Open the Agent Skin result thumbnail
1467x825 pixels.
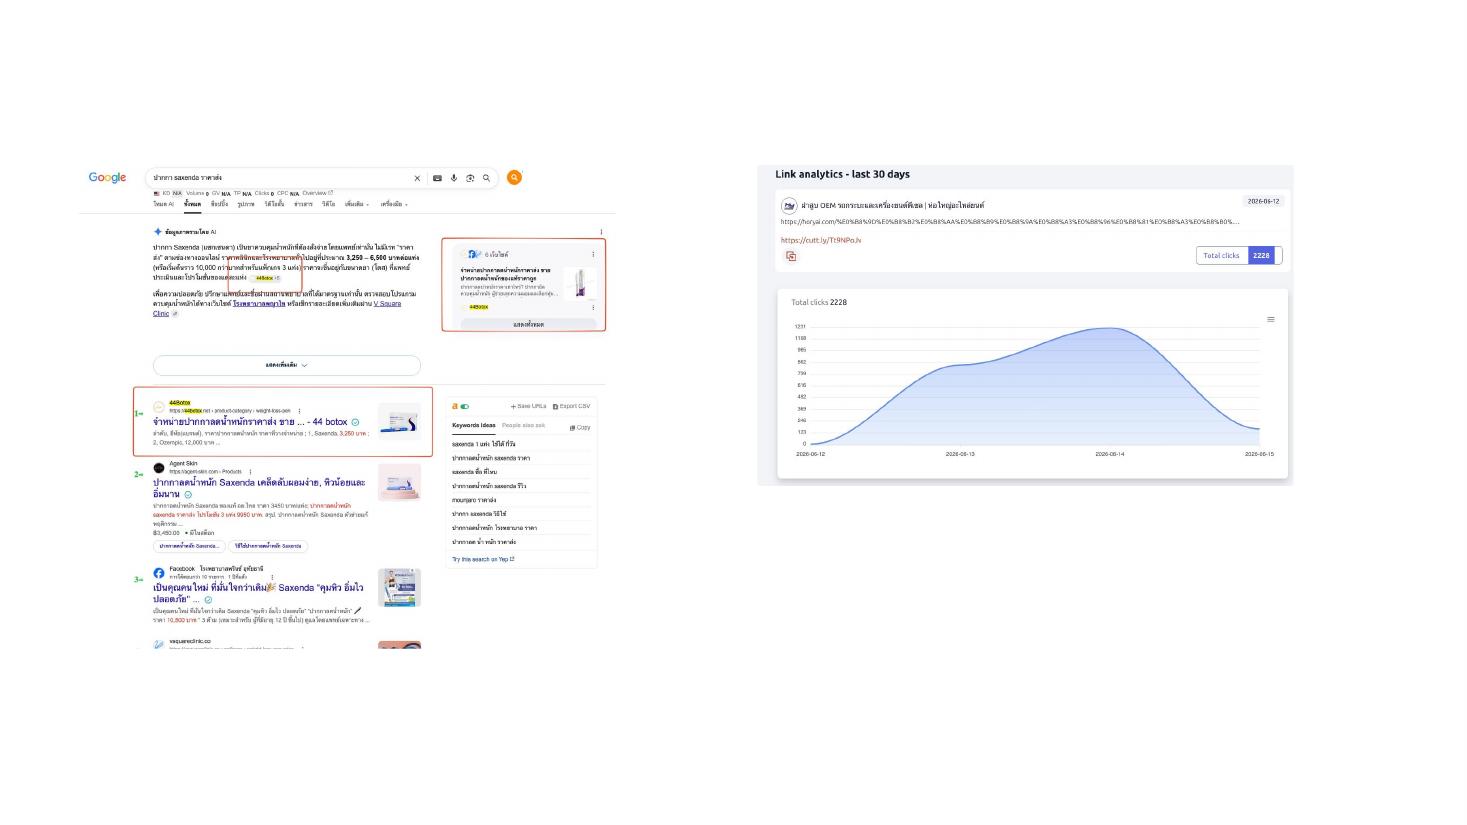(399, 482)
